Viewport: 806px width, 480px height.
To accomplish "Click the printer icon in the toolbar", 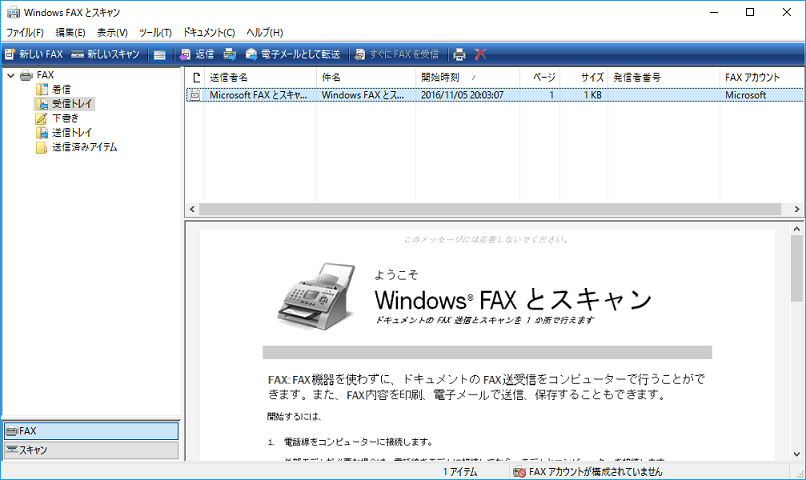I will pyautogui.click(x=459, y=54).
